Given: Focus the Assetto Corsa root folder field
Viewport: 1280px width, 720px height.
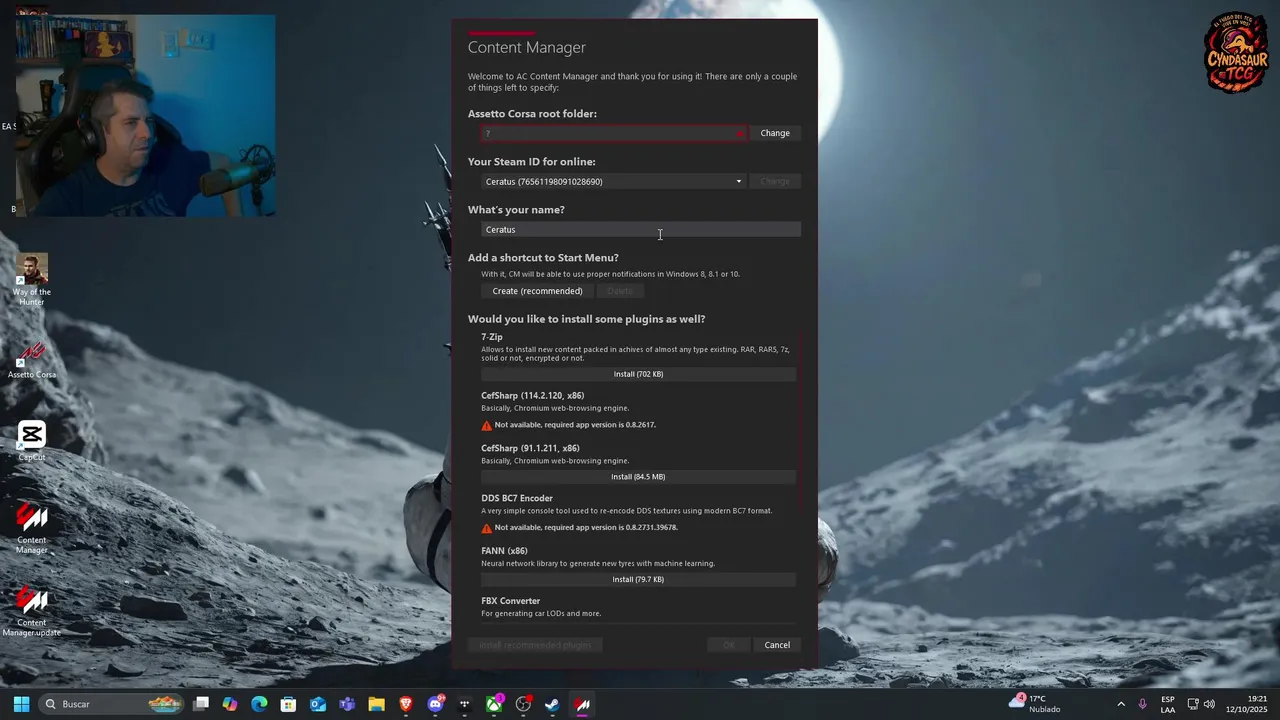Looking at the screenshot, I should click(614, 133).
